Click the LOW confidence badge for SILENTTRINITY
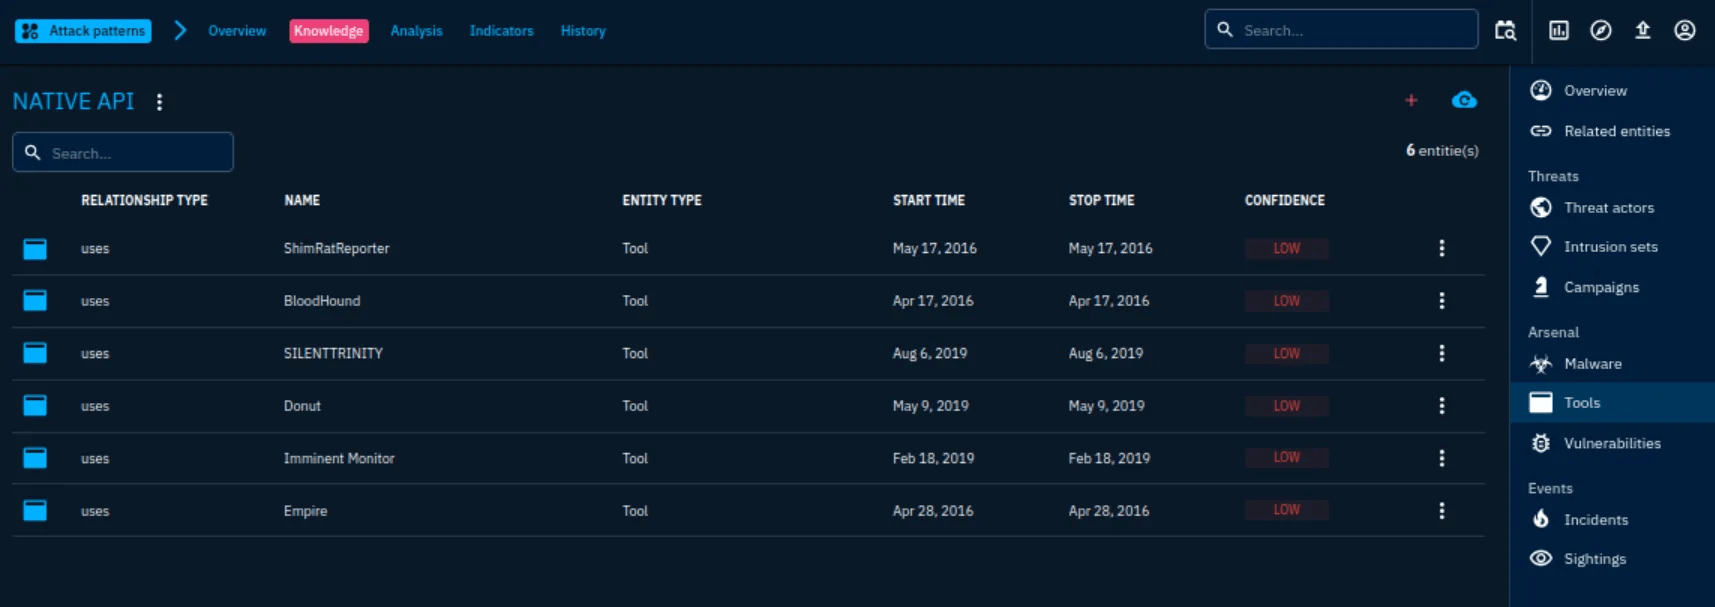Screen dimensions: 1715x607 pos(1286,354)
